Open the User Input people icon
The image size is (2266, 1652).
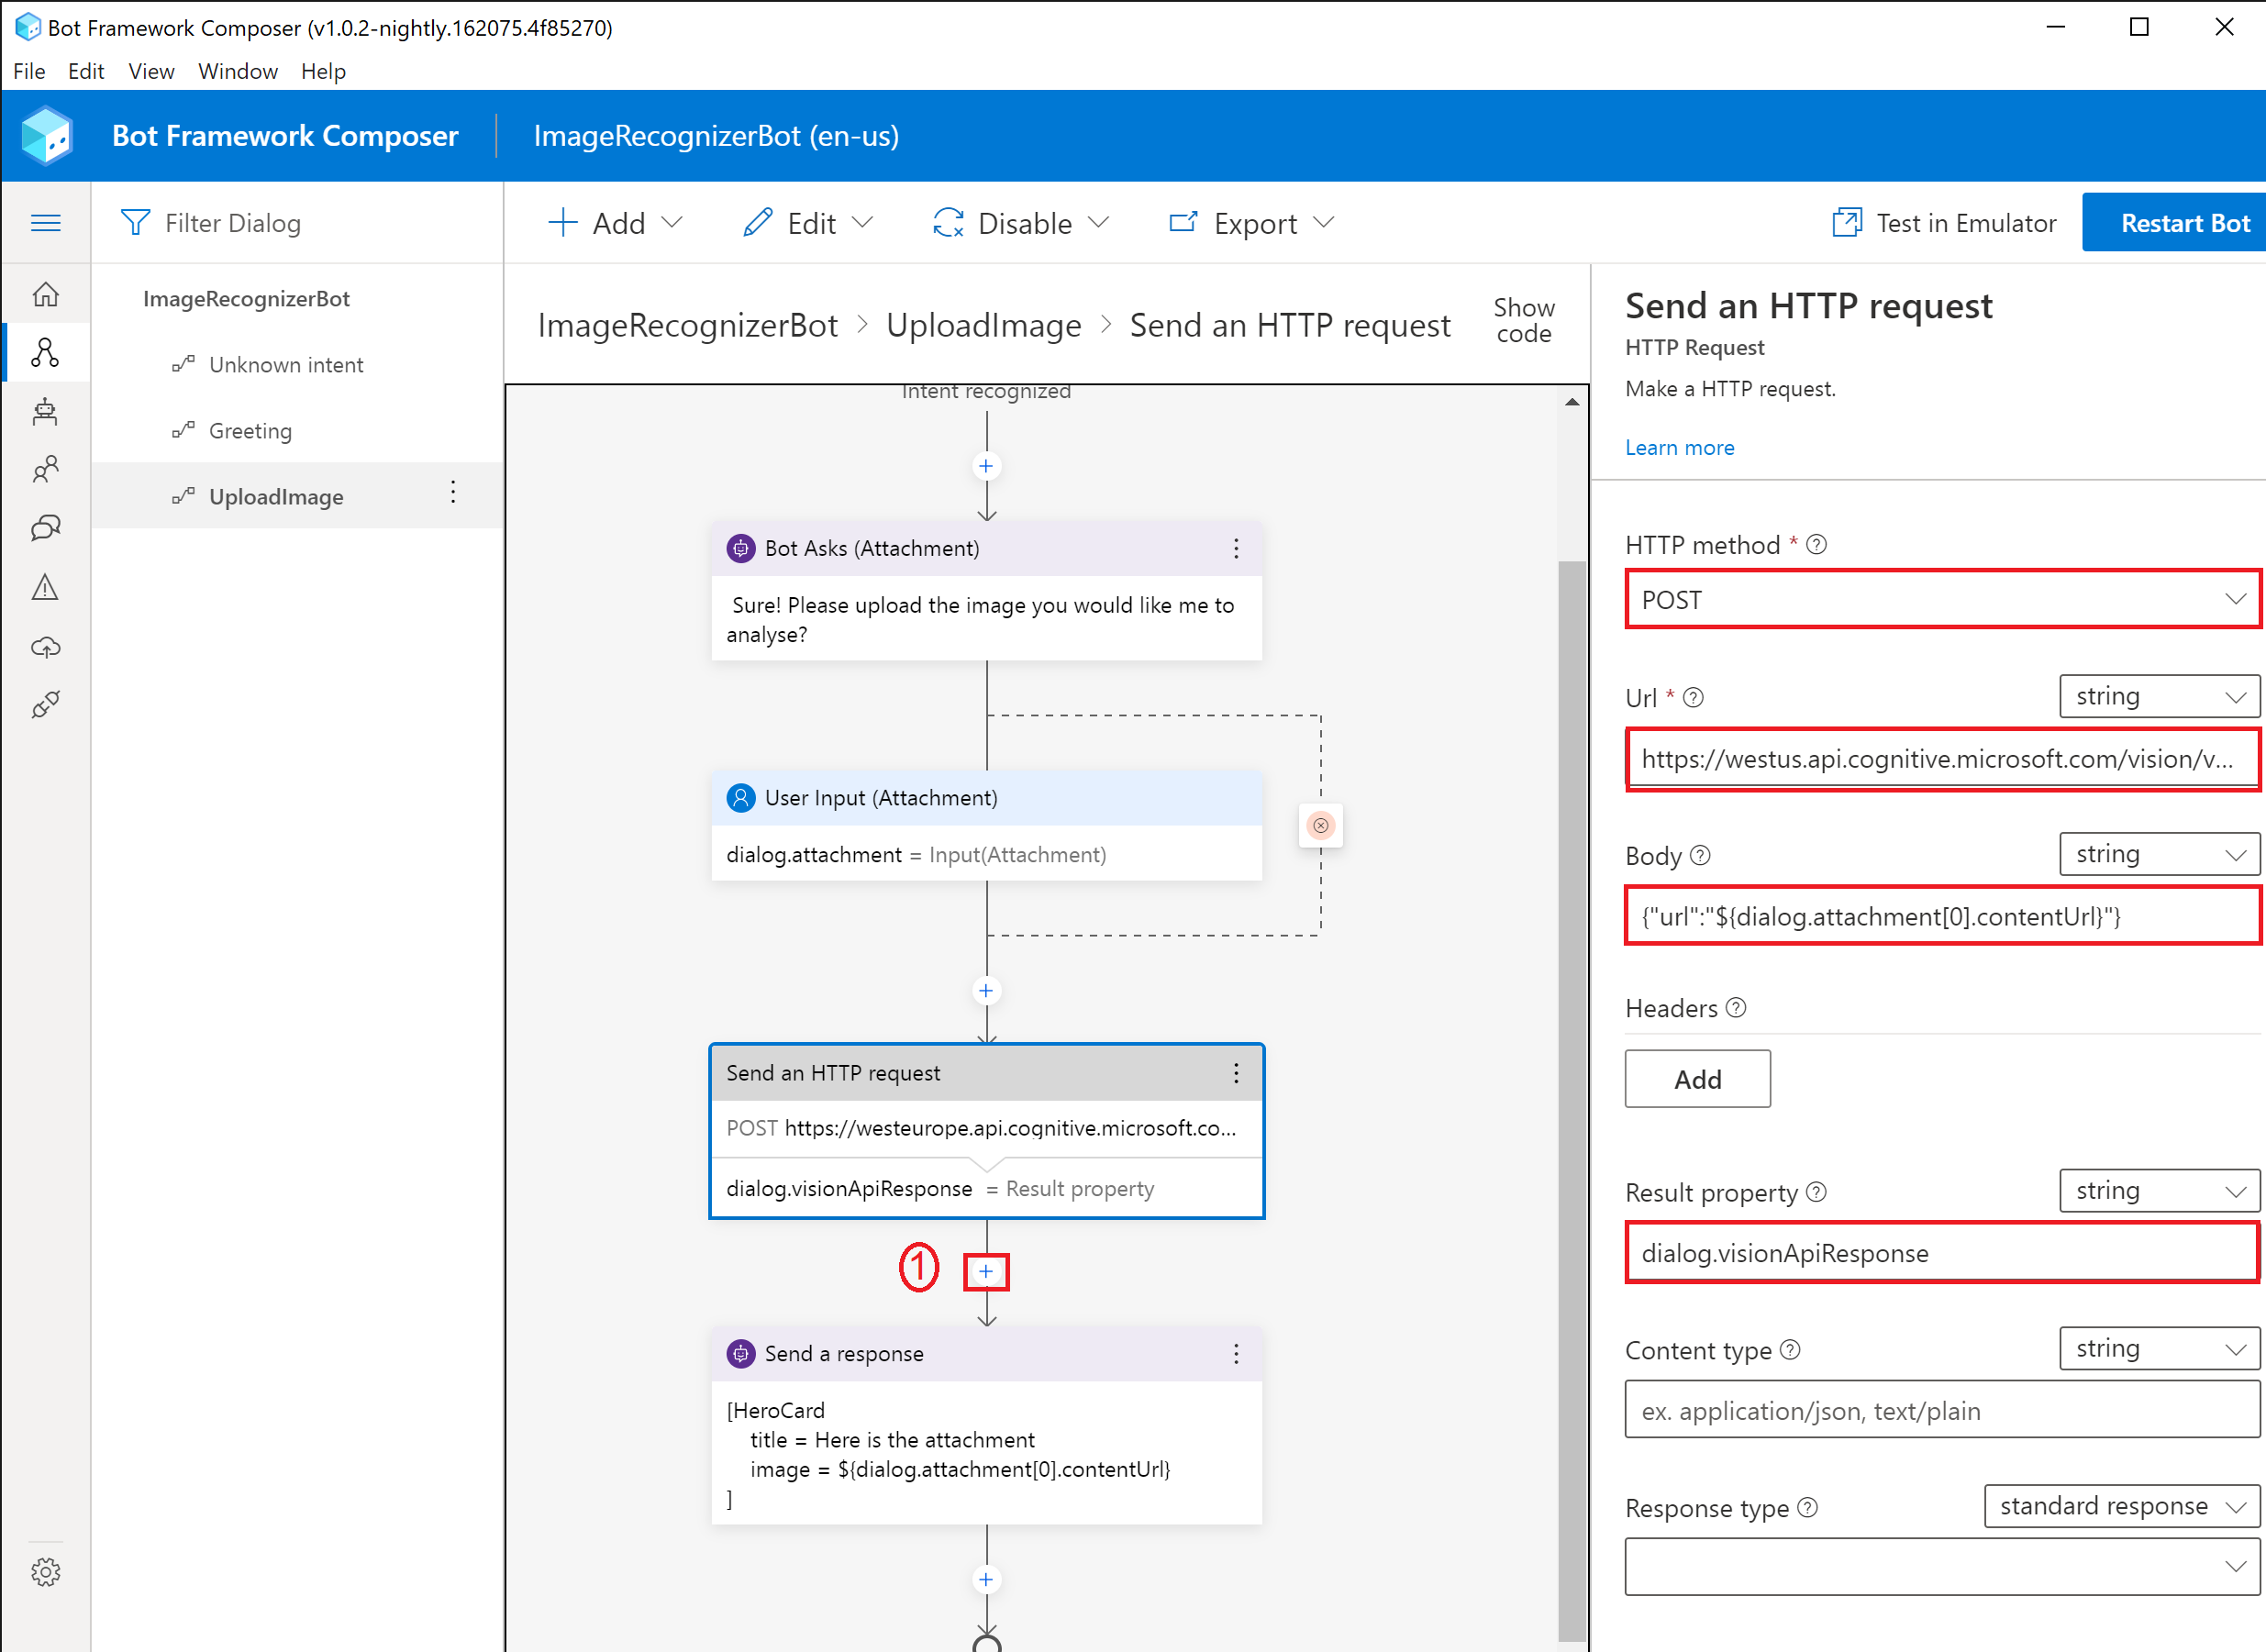pyautogui.click(x=46, y=469)
